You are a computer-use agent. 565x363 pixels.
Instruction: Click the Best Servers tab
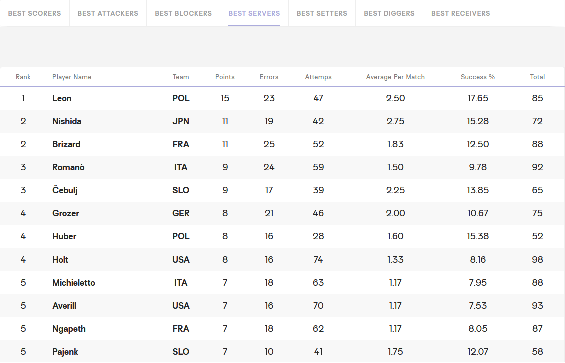pyautogui.click(x=254, y=14)
